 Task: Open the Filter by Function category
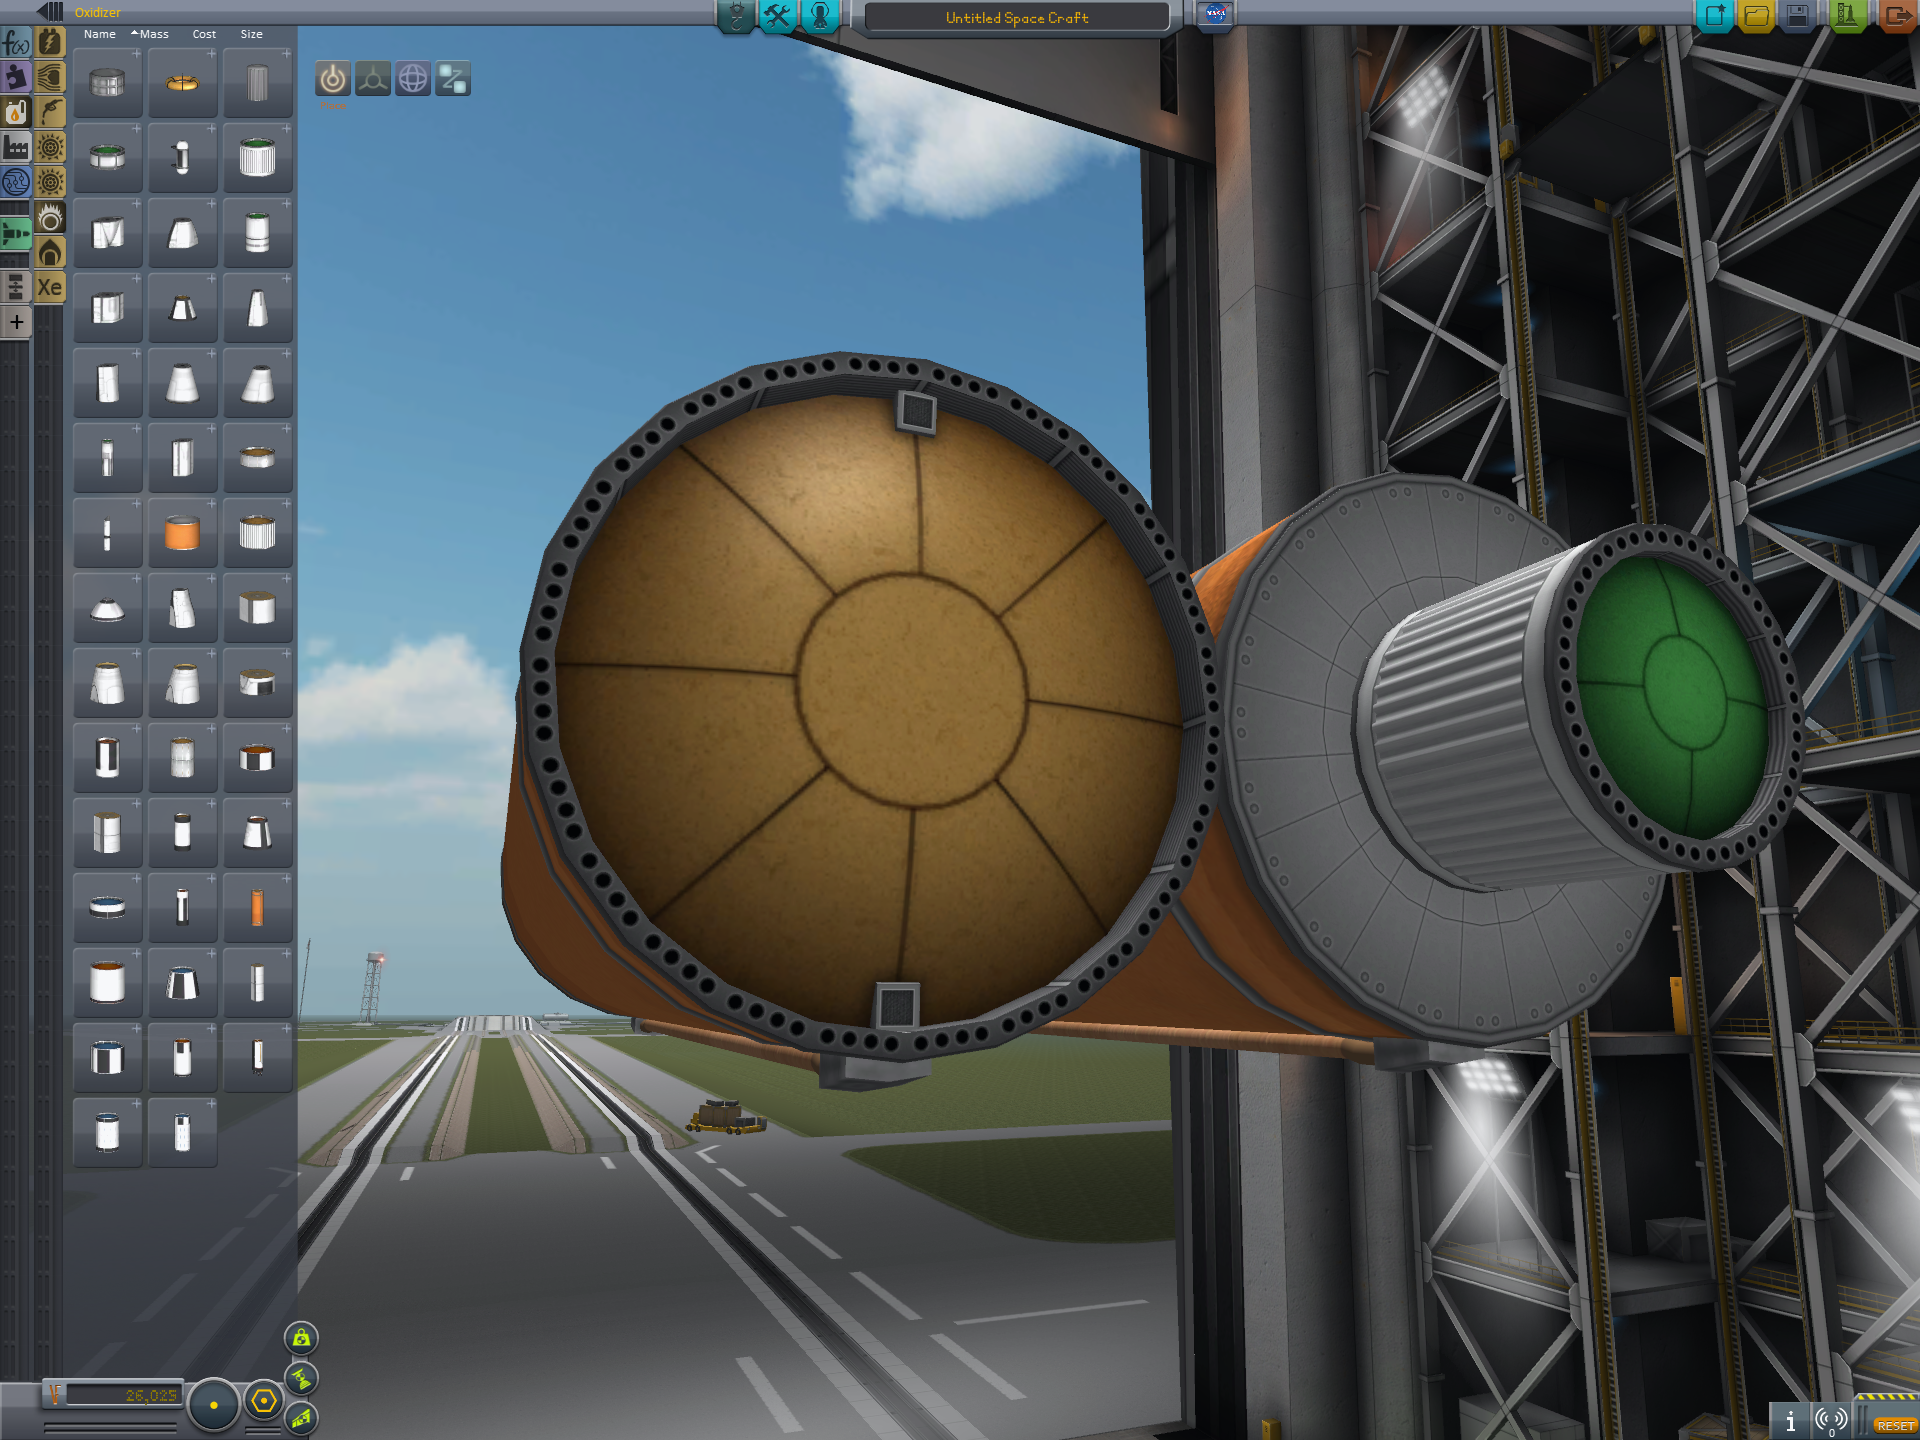(x=16, y=42)
